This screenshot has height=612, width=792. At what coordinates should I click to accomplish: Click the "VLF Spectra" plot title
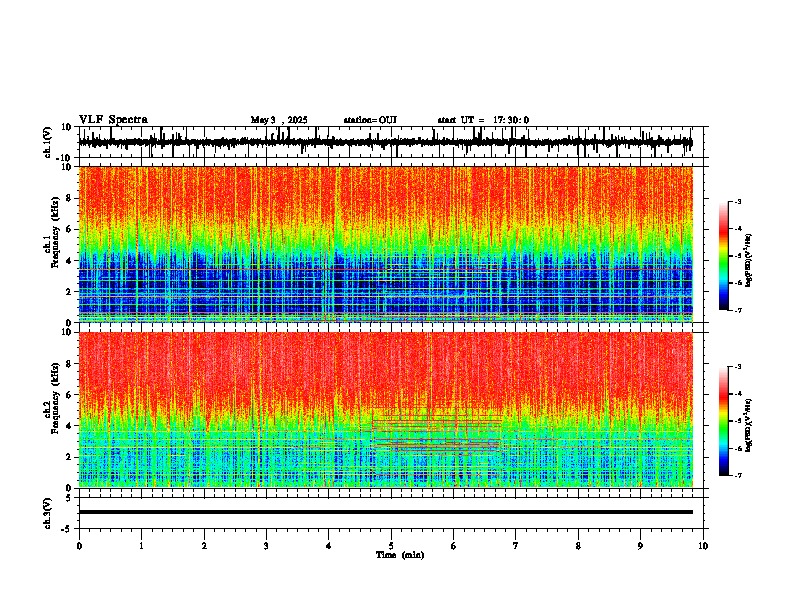(113, 120)
